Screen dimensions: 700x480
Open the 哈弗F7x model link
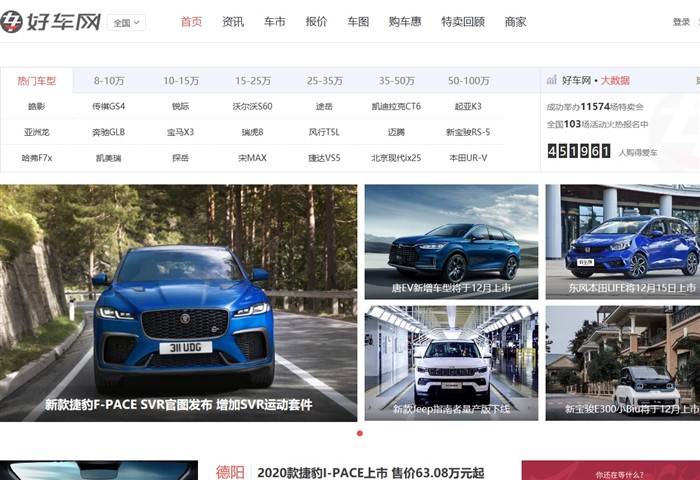tap(37, 158)
